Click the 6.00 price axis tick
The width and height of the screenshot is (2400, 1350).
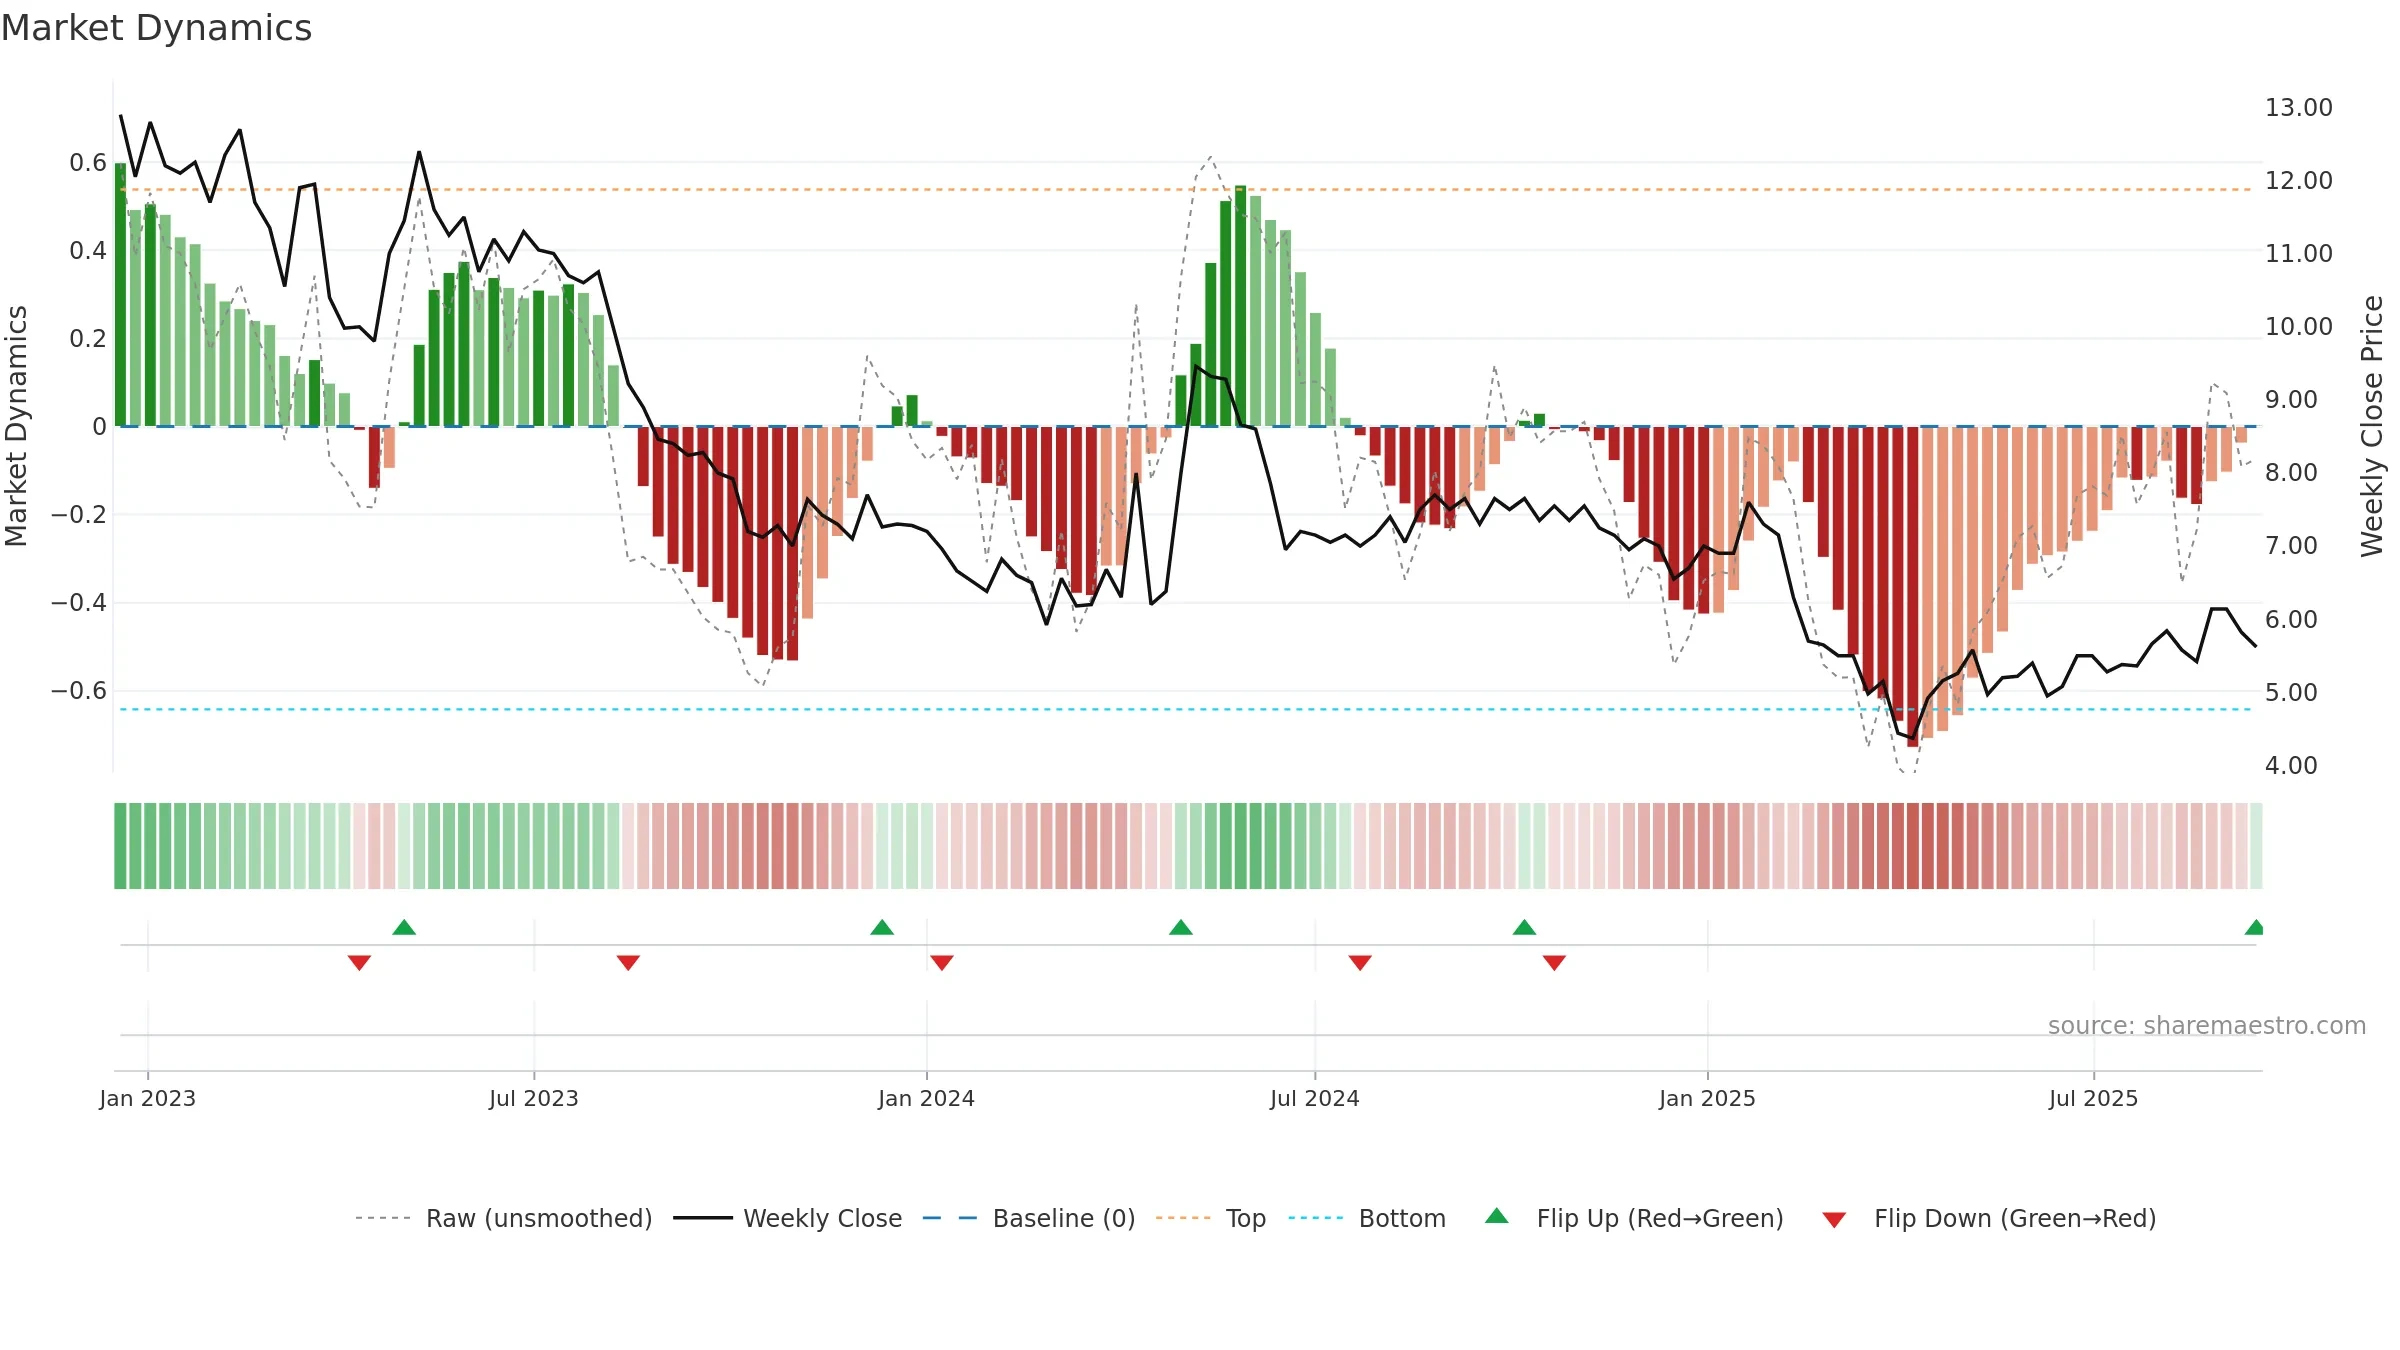2291,619
